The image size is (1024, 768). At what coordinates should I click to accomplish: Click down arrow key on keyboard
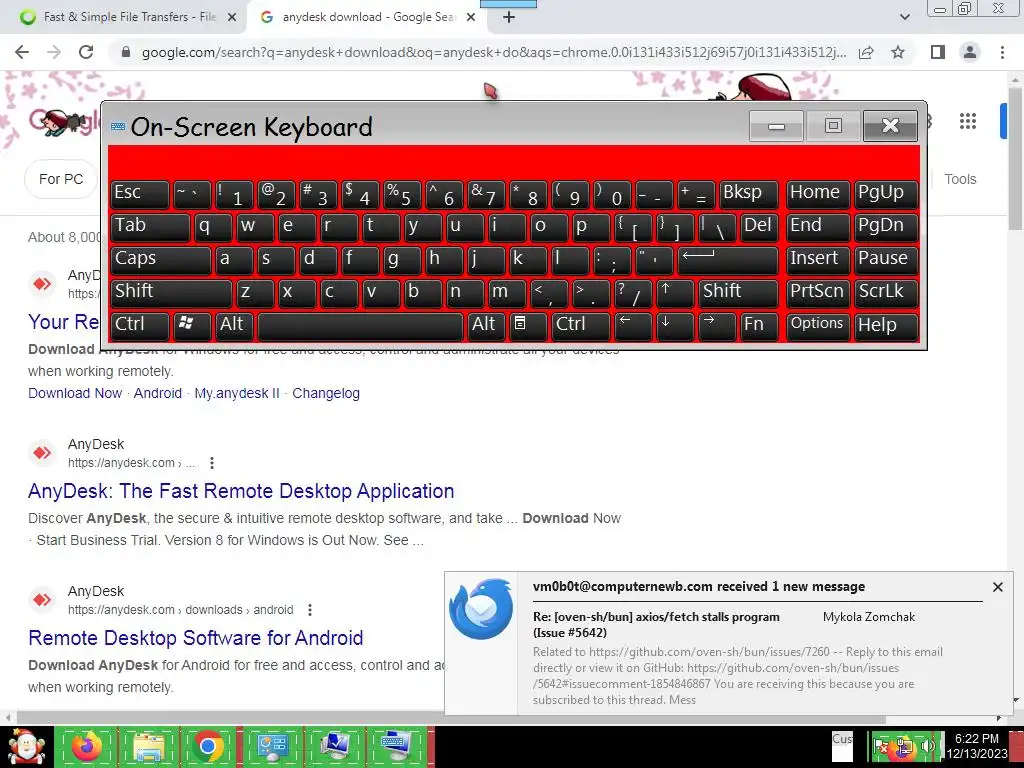click(x=675, y=325)
